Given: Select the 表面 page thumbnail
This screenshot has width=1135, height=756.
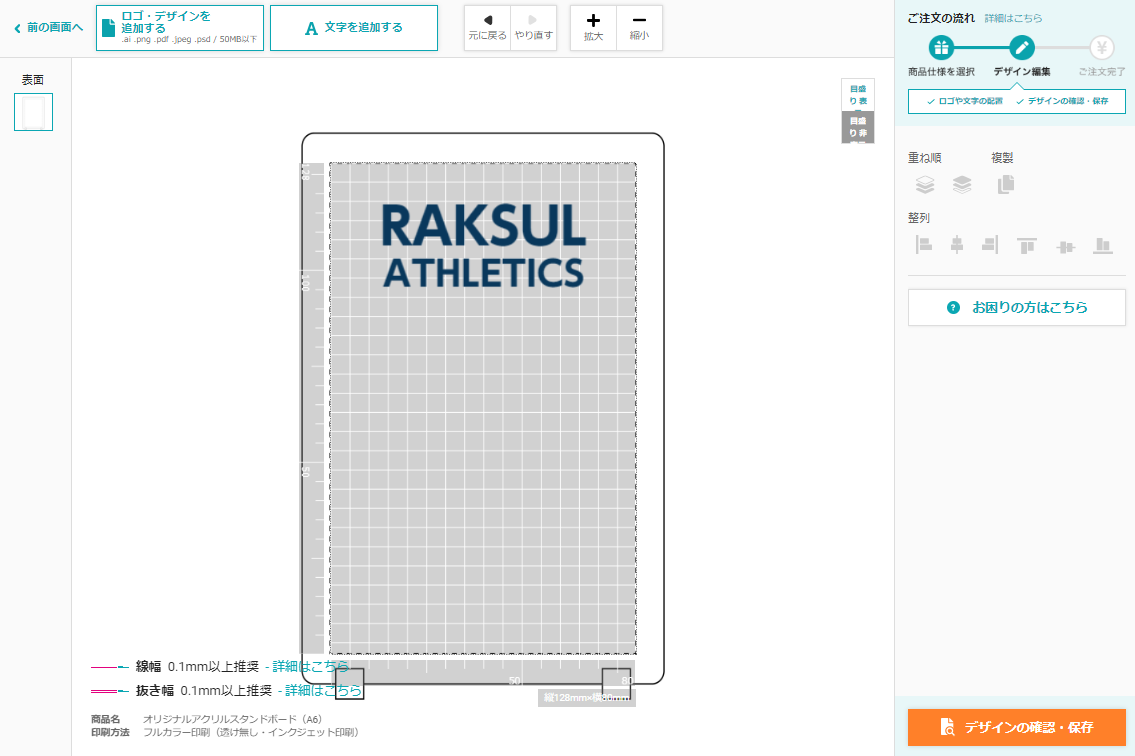Looking at the screenshot, I should (x=33, y=112).
